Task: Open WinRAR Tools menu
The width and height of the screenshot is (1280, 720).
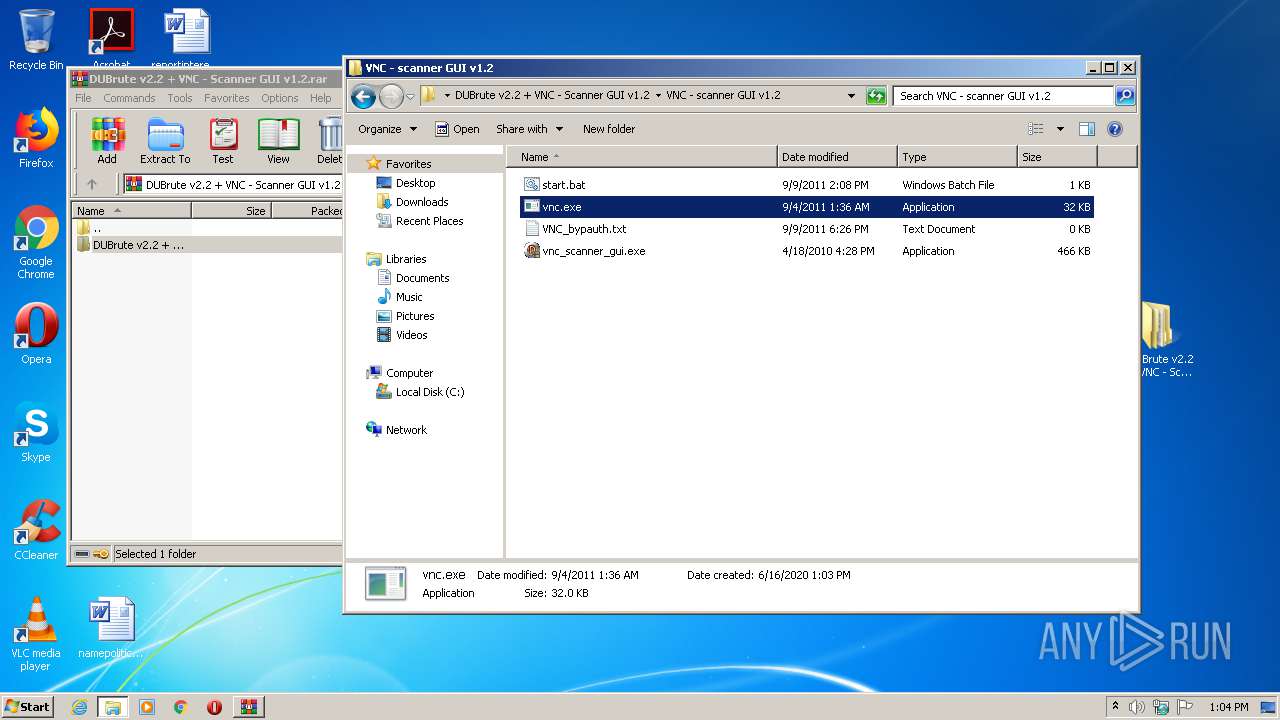Action: pyautogui.click(x=180, y=98)
